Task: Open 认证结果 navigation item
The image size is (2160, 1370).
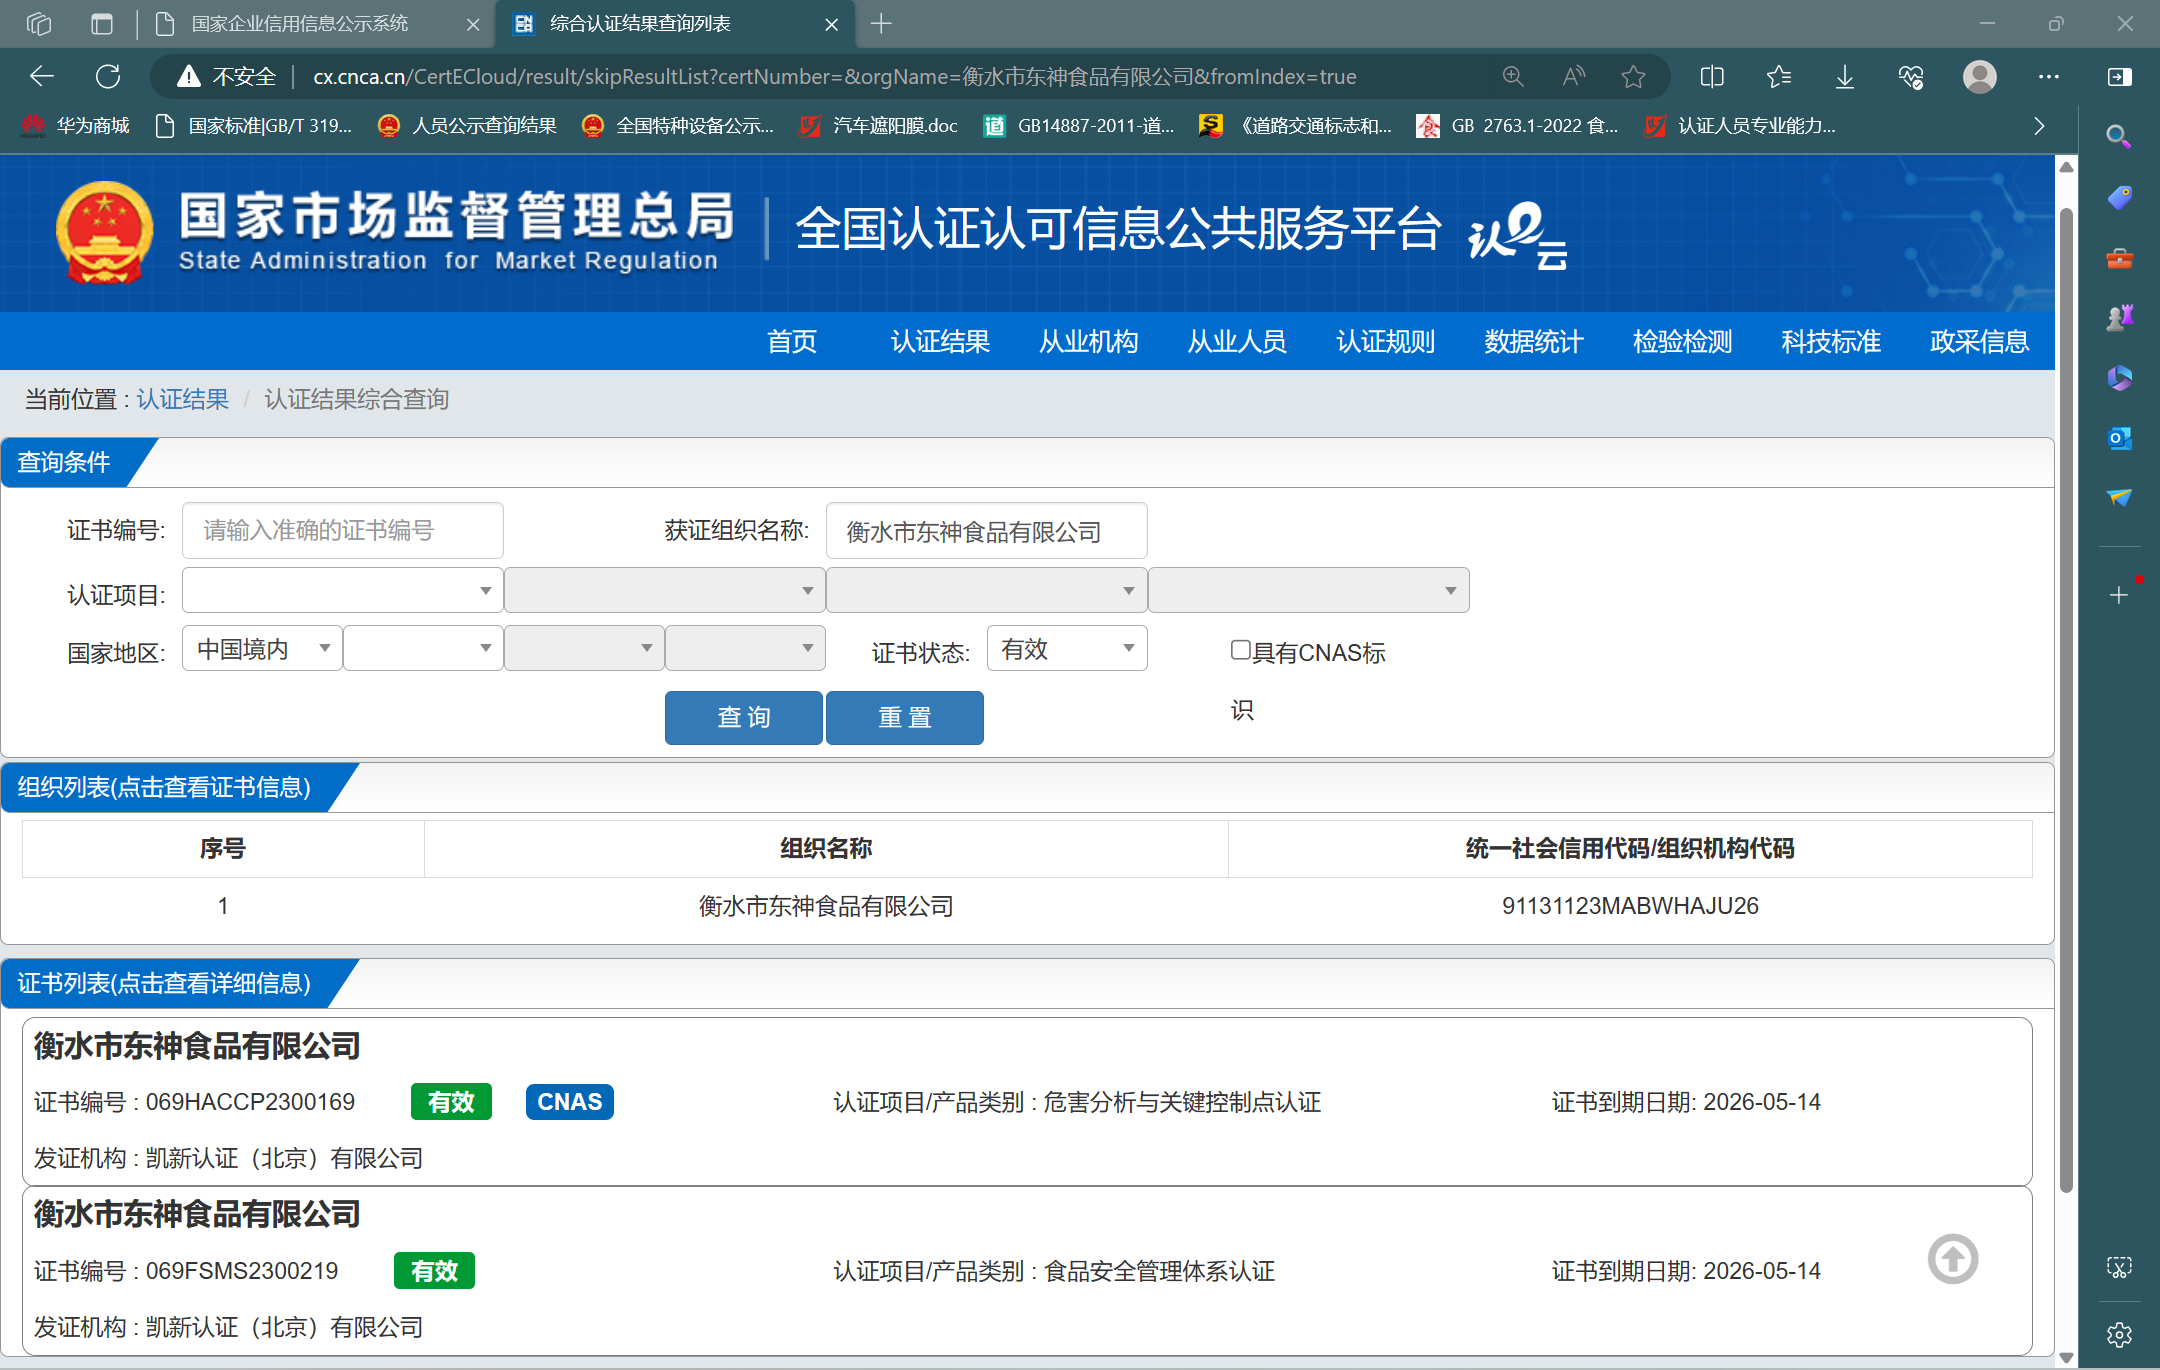Action: click(940, 342)
